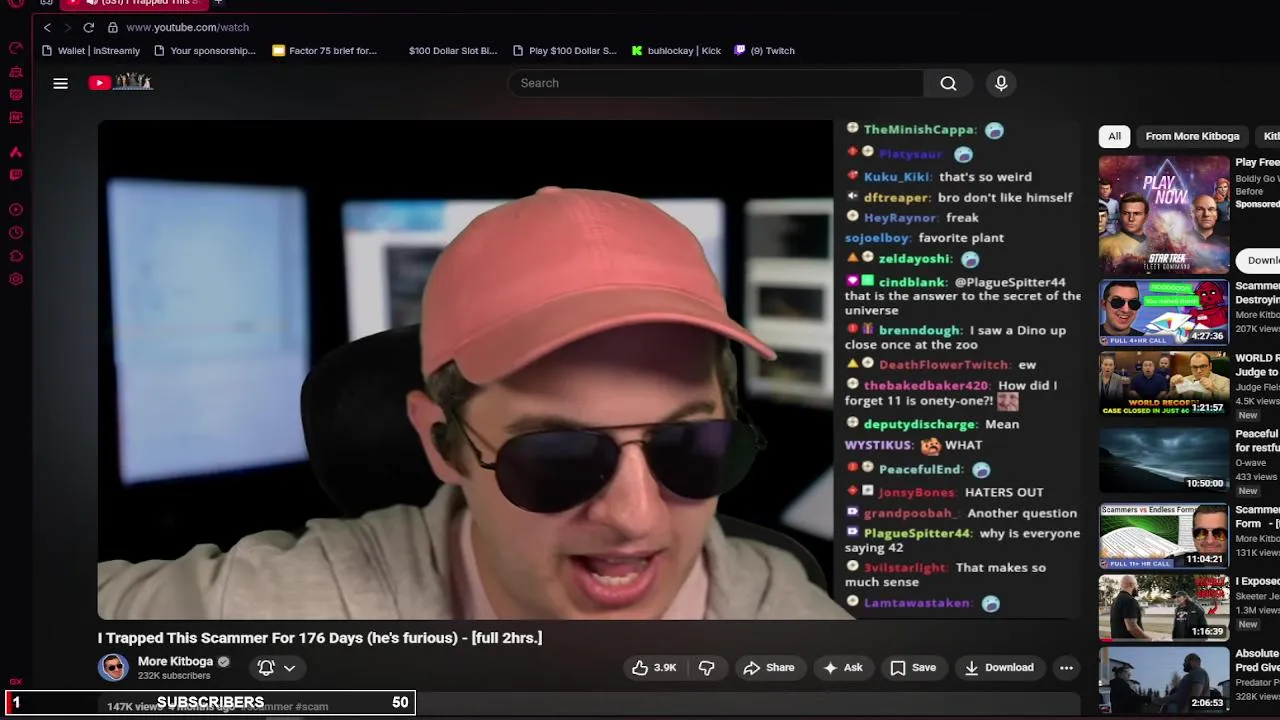Go forward with the browser forward arrow
Viewport: 1280px width, 720px height.
67,27
